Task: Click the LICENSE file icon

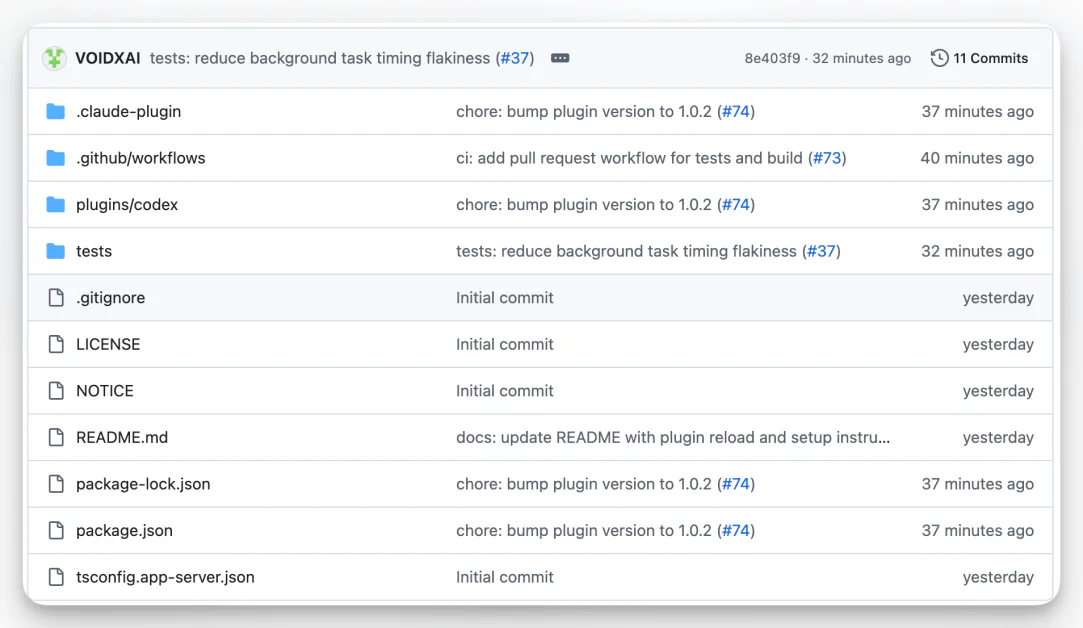Action: (56, 344)
